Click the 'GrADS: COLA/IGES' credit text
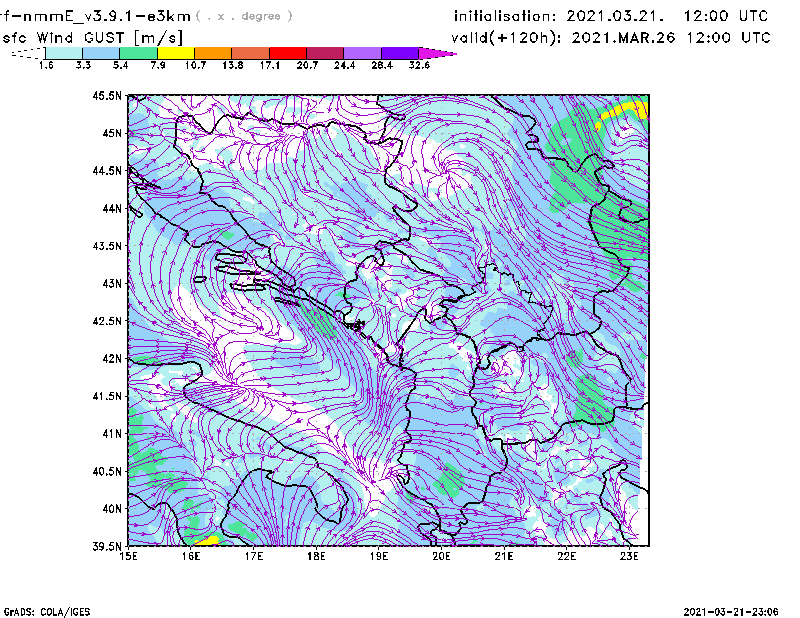 click(47, 612)
